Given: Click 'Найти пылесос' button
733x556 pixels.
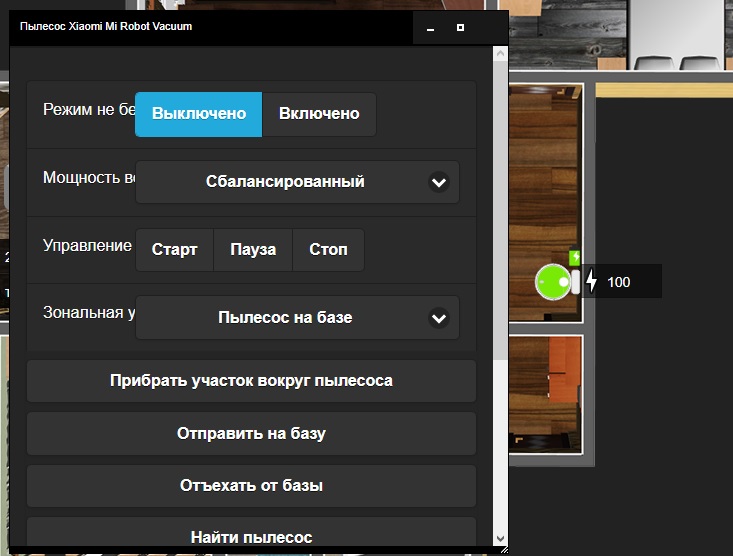Looking at the screenshot, I should point(252,533).
